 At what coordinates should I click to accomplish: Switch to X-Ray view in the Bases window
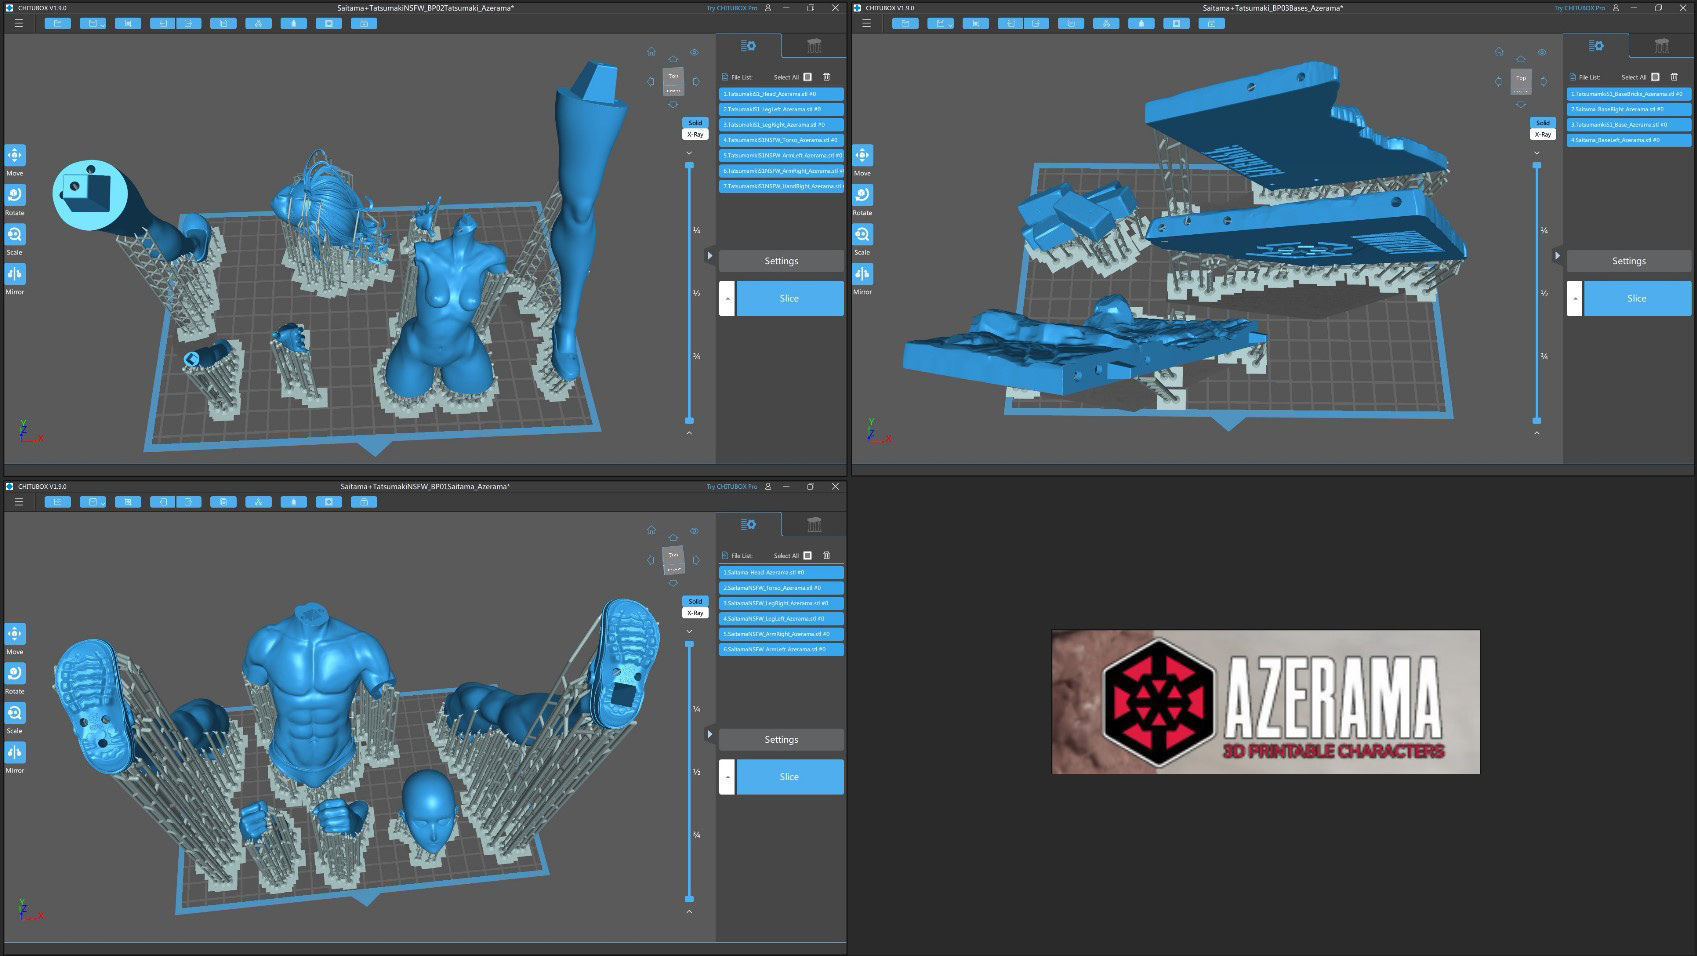(x=1543, y=134)
